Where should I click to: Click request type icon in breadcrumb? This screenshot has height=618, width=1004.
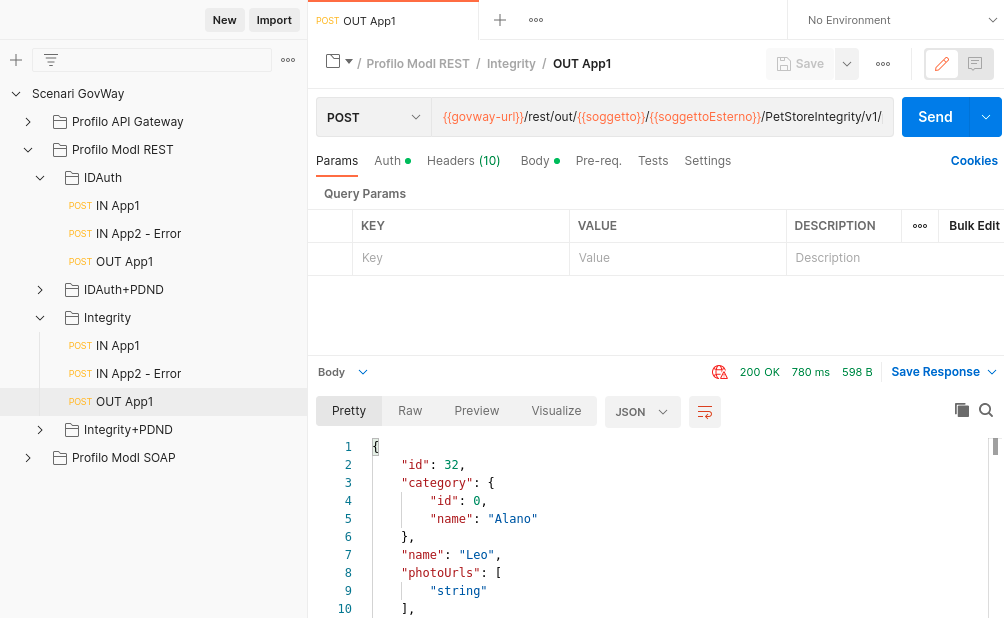pos(333,61)
